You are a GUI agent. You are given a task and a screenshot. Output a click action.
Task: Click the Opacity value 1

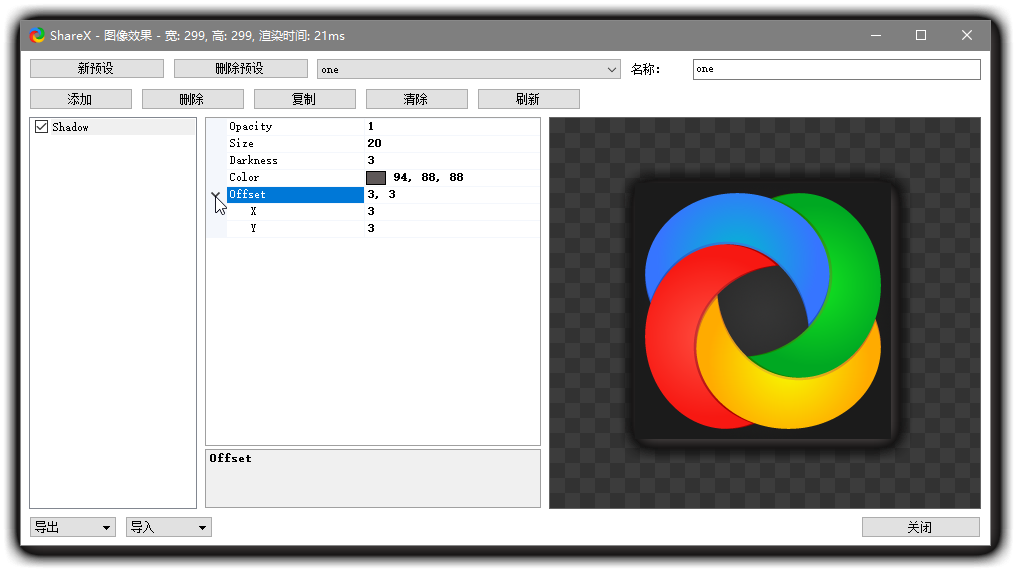click(371, 126)
